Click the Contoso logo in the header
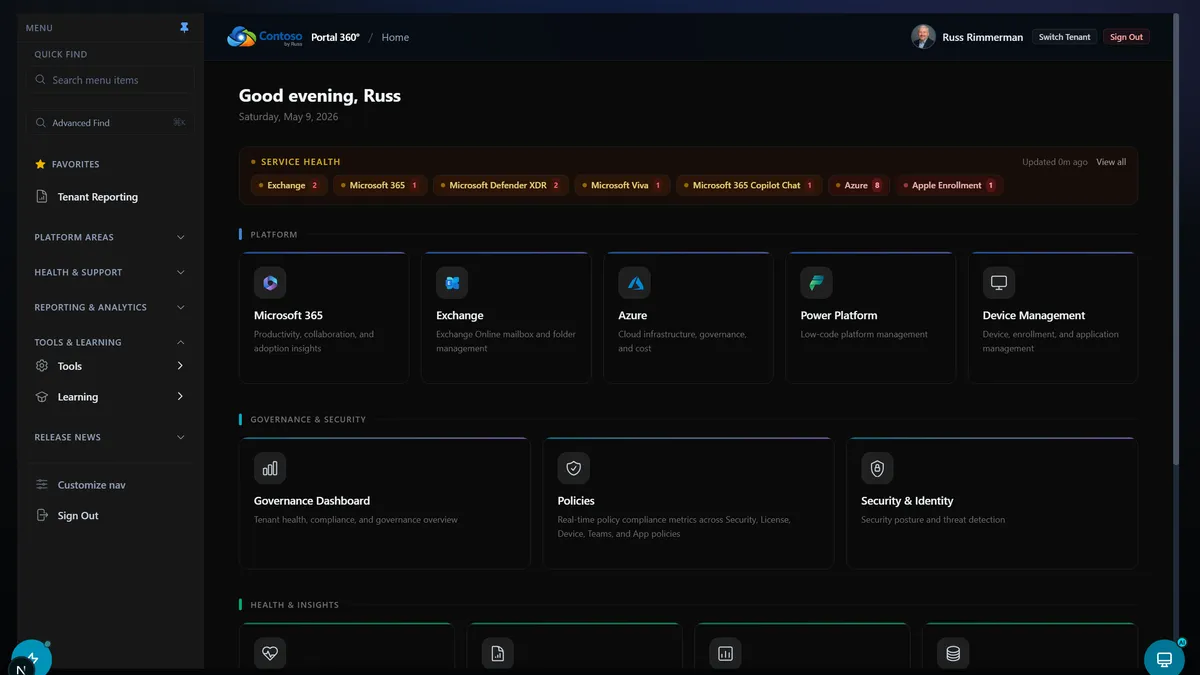Image resolution: width=1200 pixels, height=675 pixels. 265,37
